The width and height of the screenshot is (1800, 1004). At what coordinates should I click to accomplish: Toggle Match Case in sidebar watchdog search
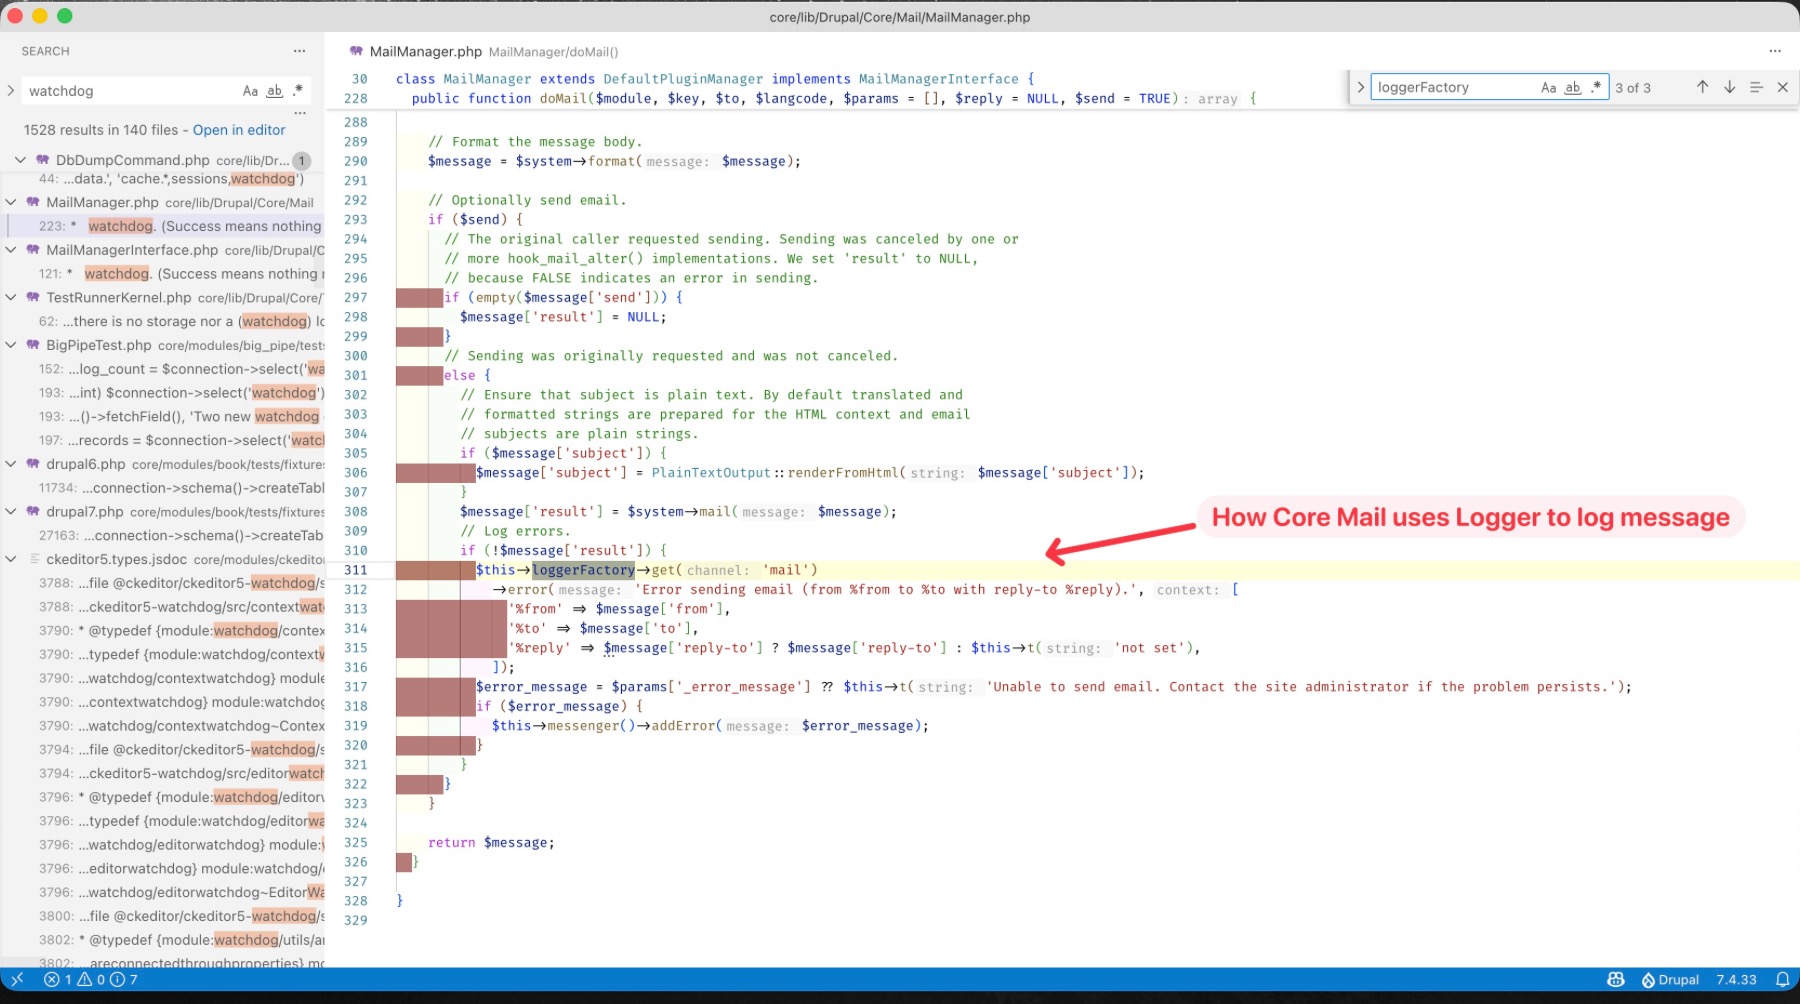point(250,91)
